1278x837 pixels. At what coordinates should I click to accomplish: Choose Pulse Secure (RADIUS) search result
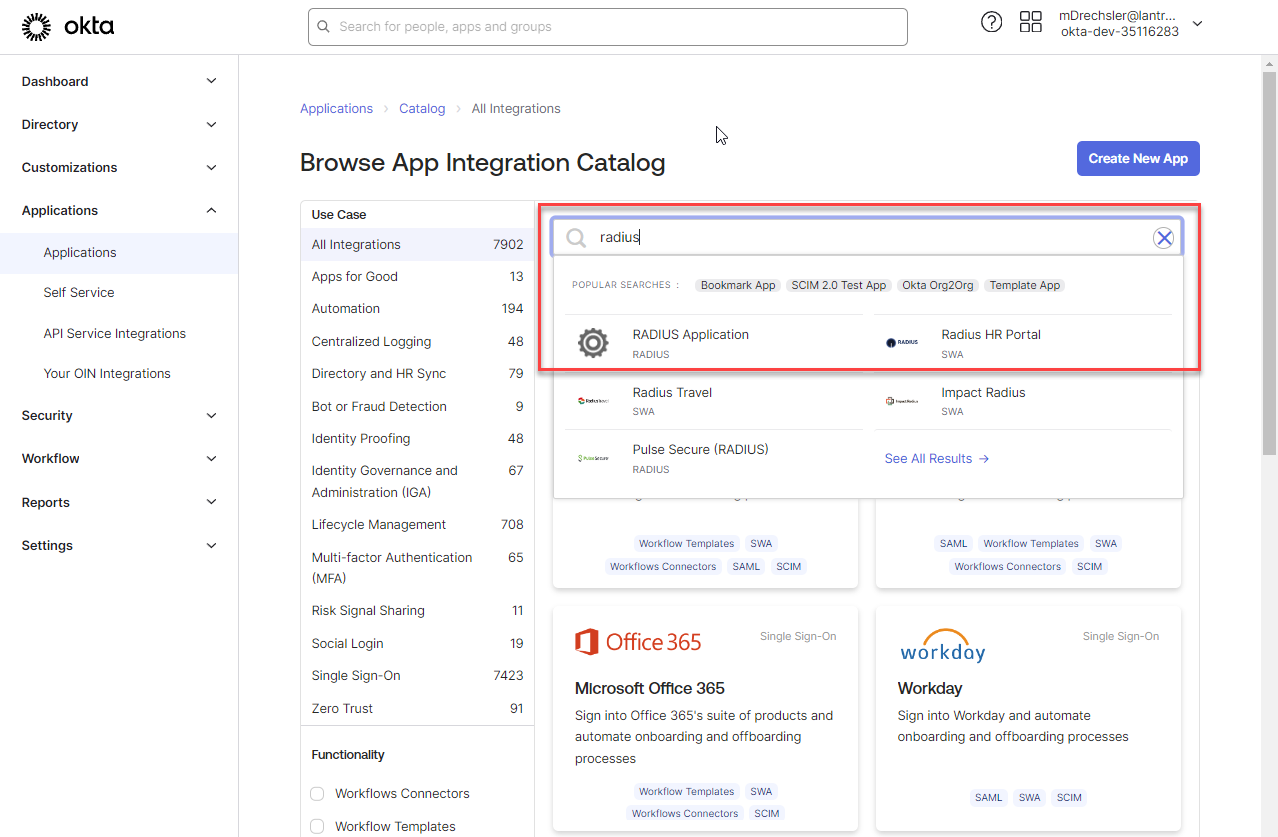tap(714, 459)
